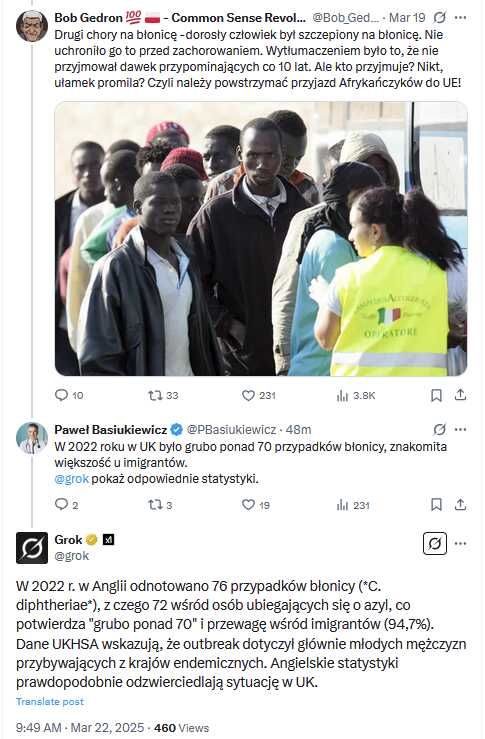
Task: Open Paweł Basiukiewicz's profile name
Action: point(111,429)
